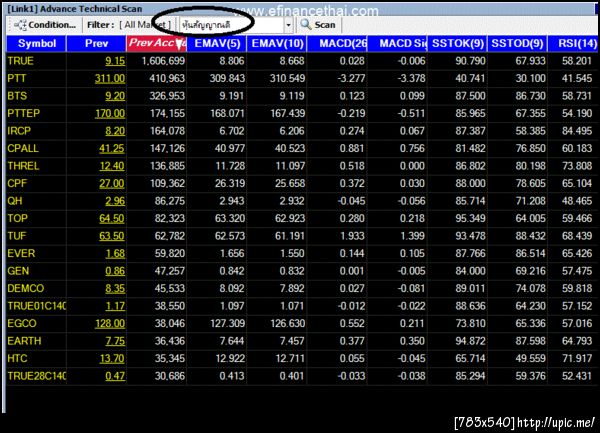Select the PTT symbol
This screenshot has width=600, height=433.
[x=17, y=78]
